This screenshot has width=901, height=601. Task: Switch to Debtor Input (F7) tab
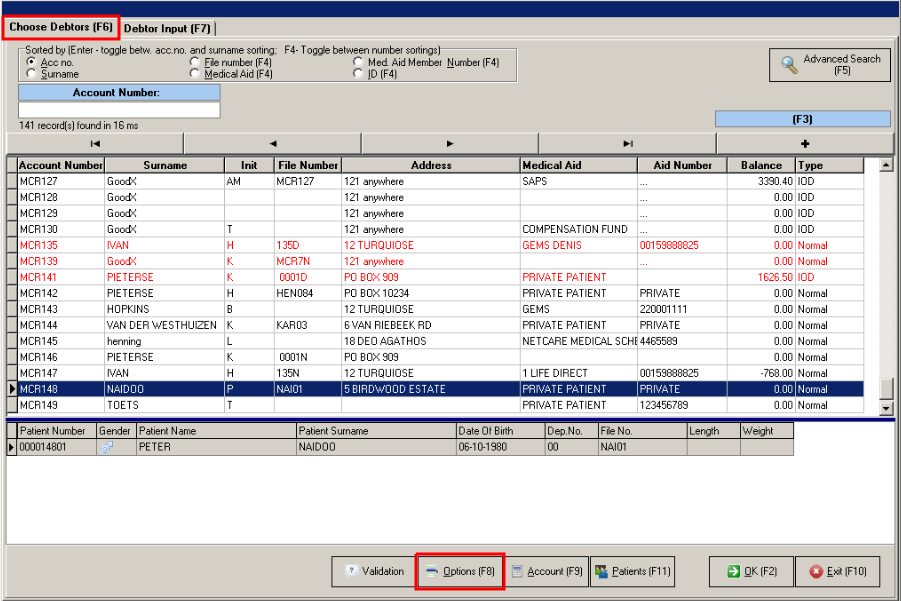pyautogui.click(x=167, y=28)
